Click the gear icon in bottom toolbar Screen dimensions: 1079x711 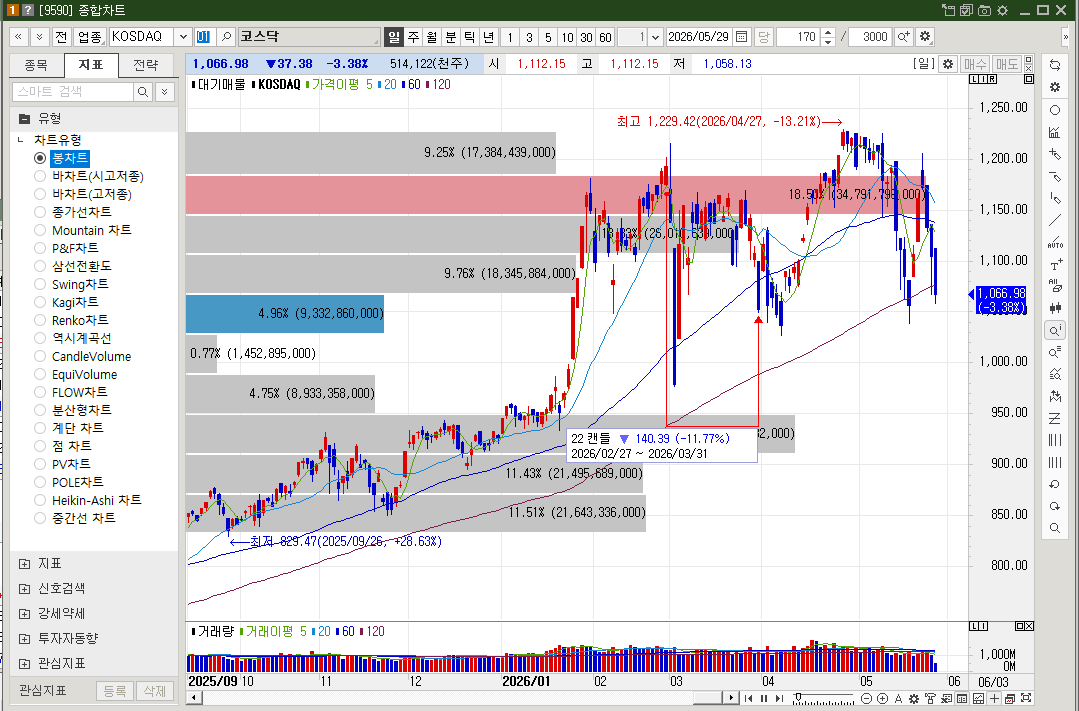tap(914, 699)
